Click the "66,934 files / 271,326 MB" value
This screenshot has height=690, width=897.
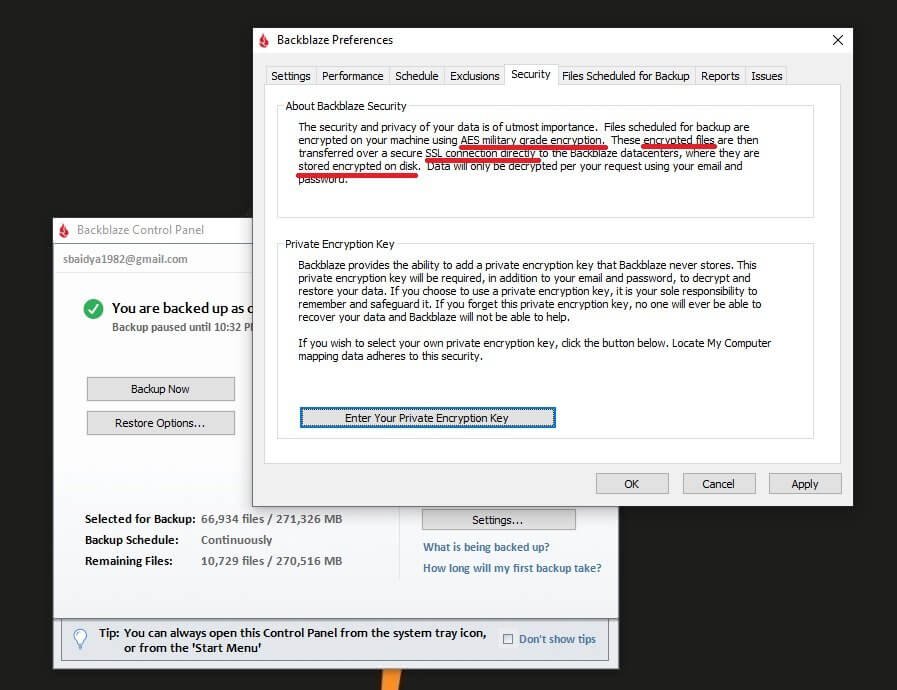tap(272, 519)
